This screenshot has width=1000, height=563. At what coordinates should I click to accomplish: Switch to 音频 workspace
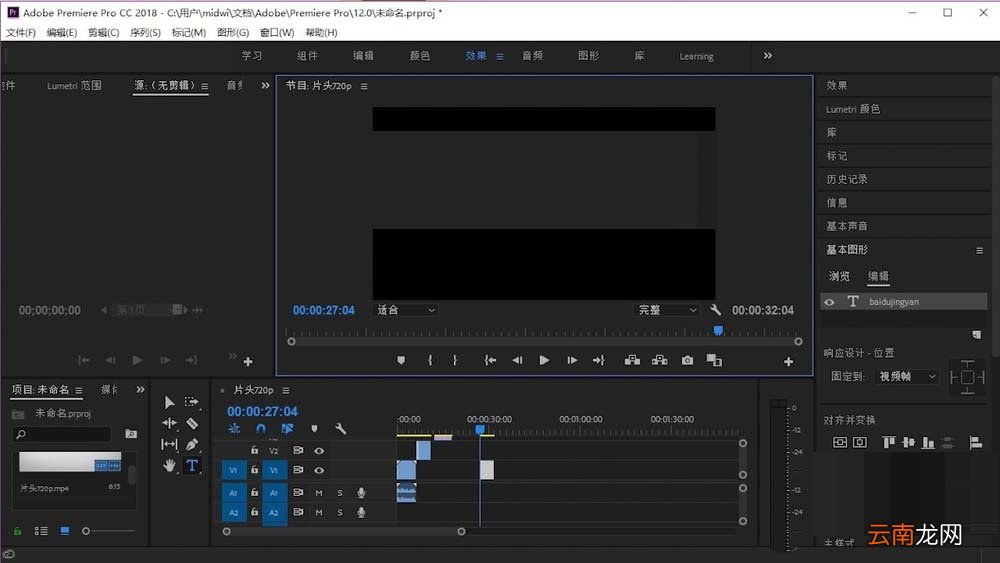[532, 56]
